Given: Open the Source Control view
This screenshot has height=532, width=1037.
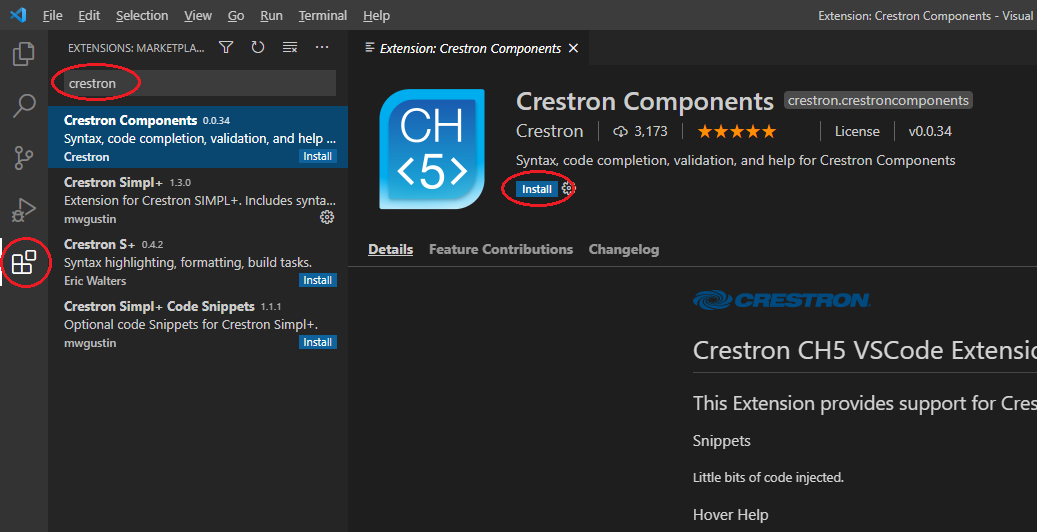Looking at the screenshot, I should (x=24, y=158).
